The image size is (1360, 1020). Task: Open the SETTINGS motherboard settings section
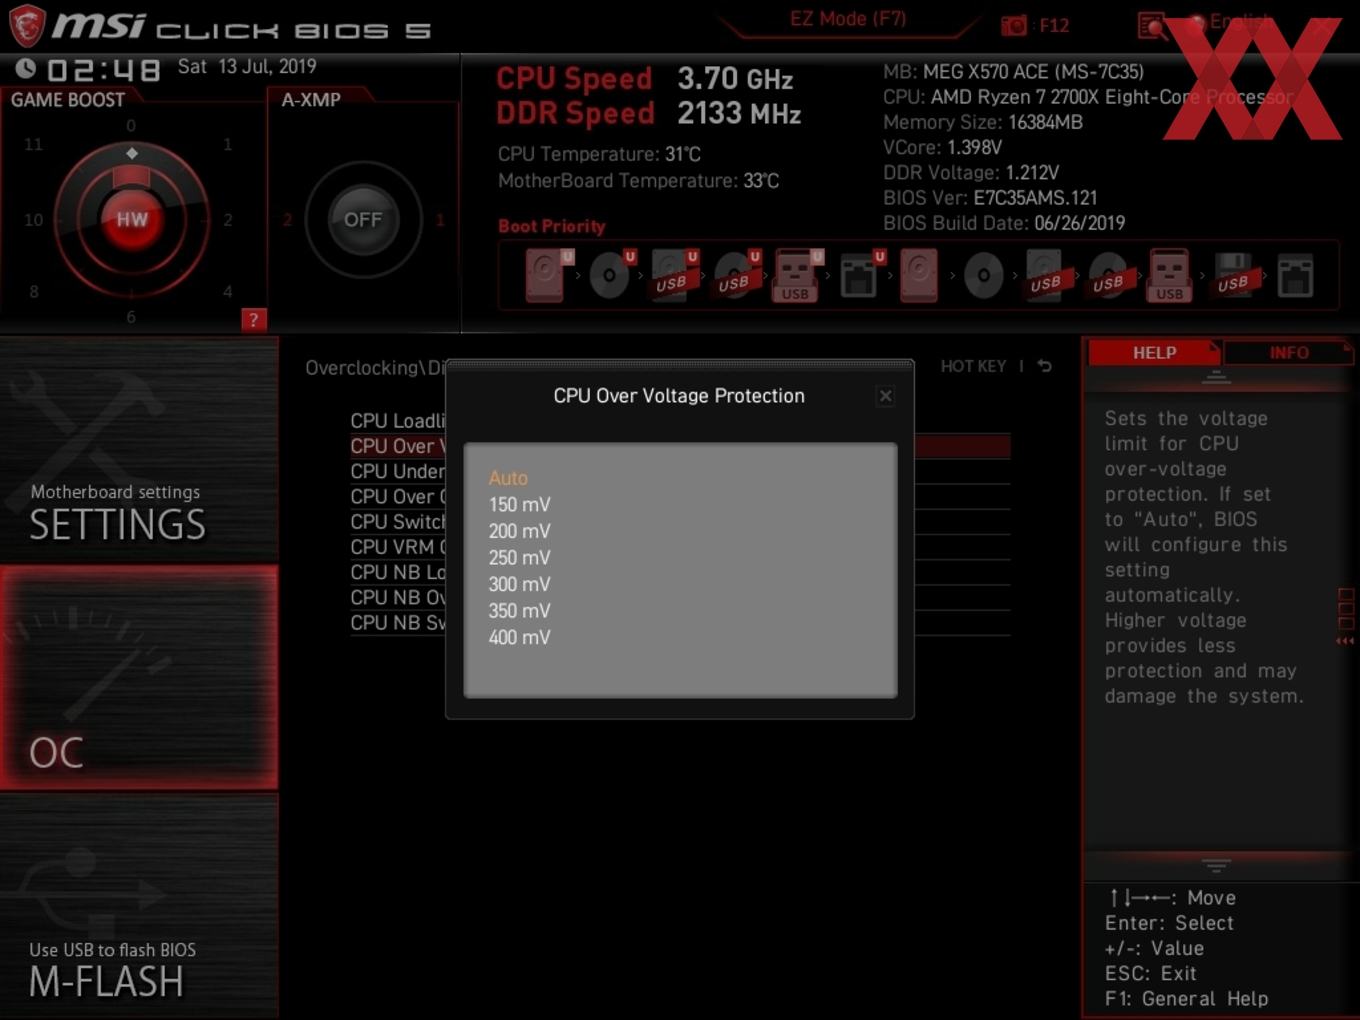(139, 451)
